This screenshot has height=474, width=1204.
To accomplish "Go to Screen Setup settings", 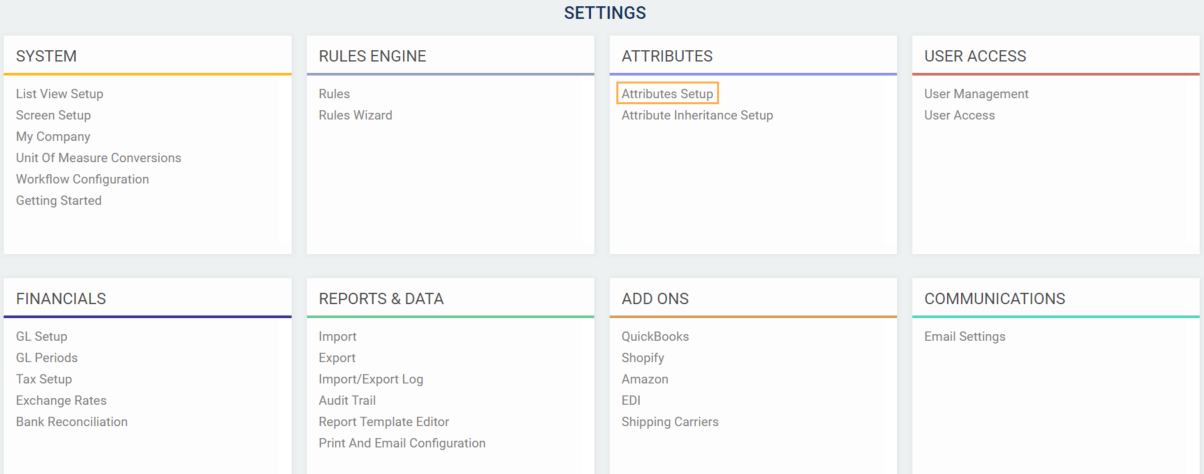I will tap(53, 115).
